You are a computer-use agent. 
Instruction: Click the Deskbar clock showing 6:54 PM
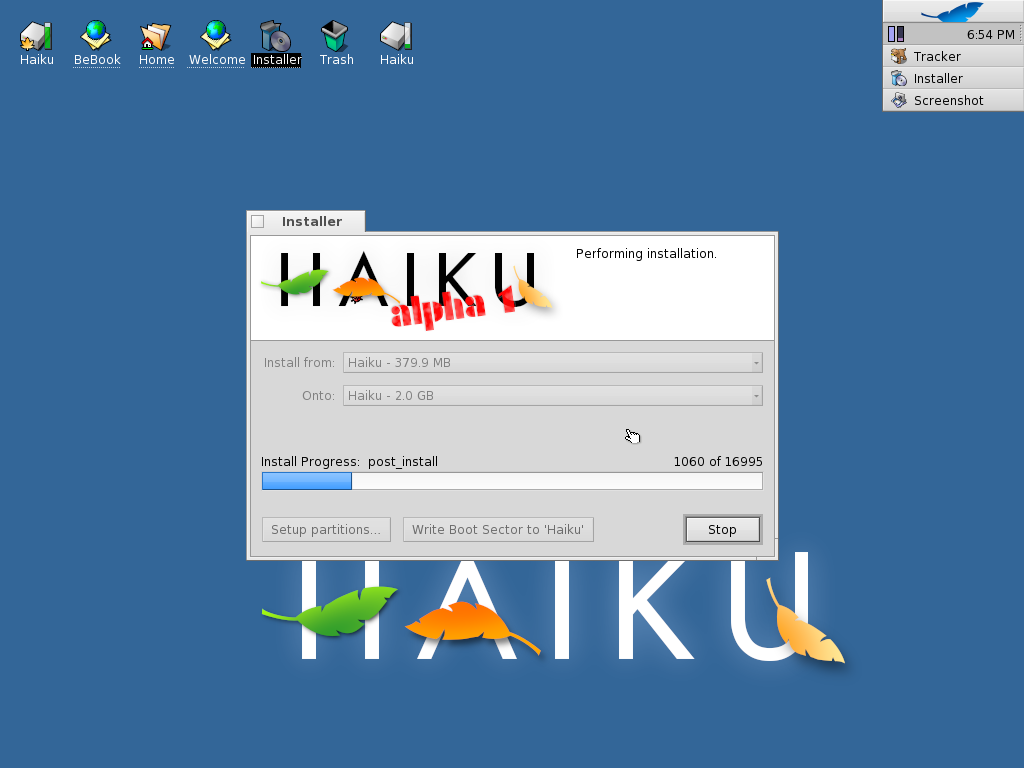(990, 35)
